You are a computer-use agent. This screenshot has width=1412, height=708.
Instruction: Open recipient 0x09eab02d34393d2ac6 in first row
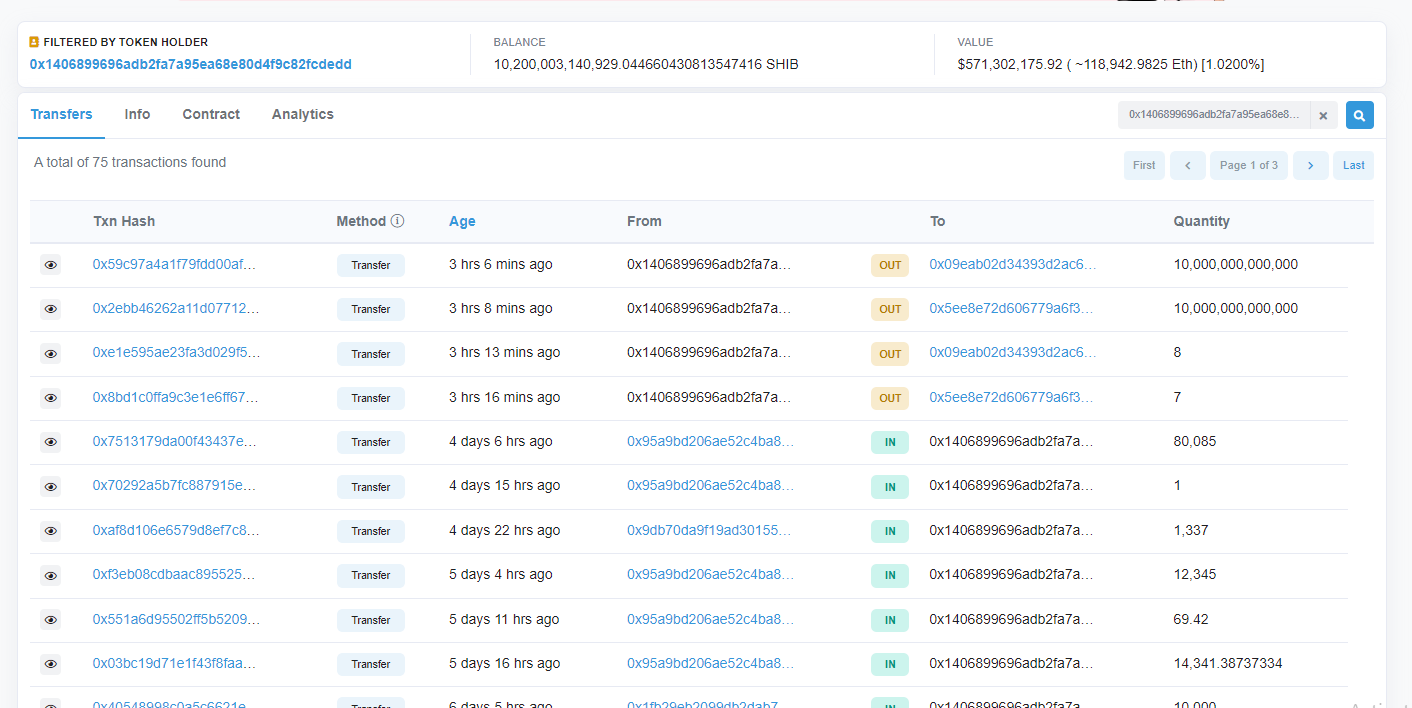point(1013,265)
